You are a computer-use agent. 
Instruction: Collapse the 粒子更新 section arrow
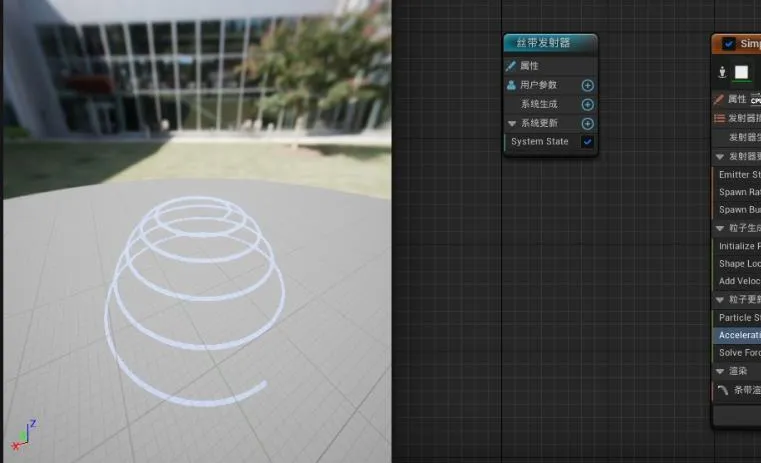click(x=720, y=300)
